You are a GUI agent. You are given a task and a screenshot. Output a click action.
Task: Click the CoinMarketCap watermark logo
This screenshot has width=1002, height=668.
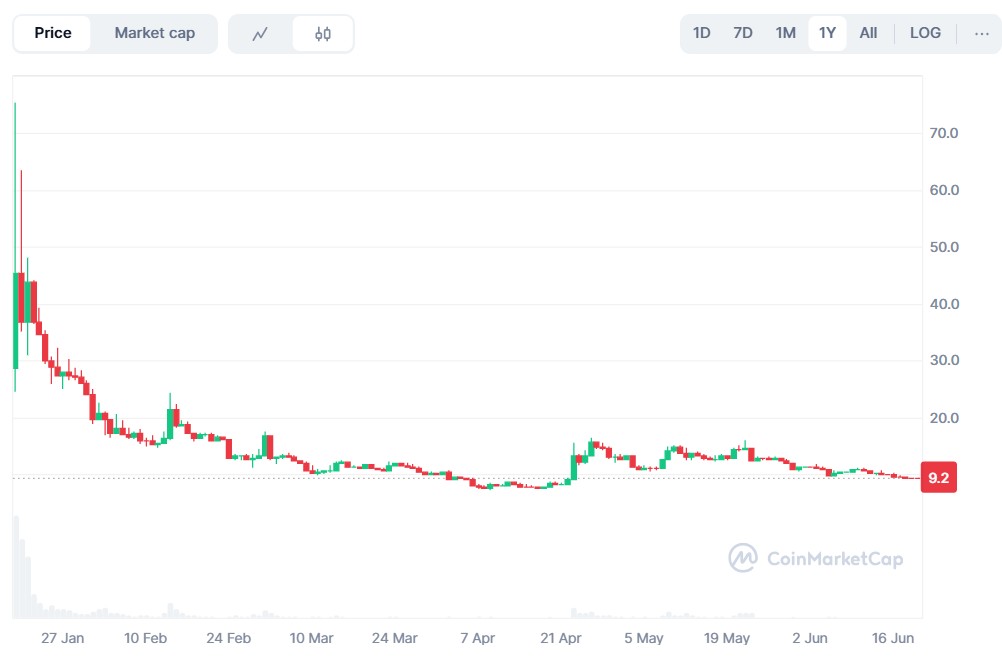pyautogui.click(x=816, y=558)
